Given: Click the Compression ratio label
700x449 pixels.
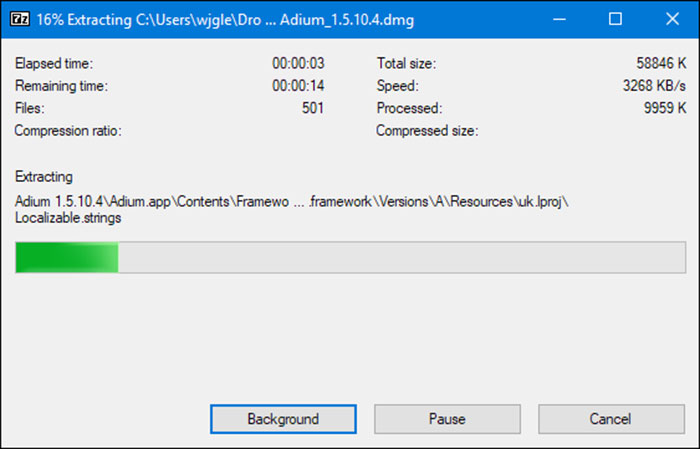Looking at the screenshot, I should tap(67, 130).
